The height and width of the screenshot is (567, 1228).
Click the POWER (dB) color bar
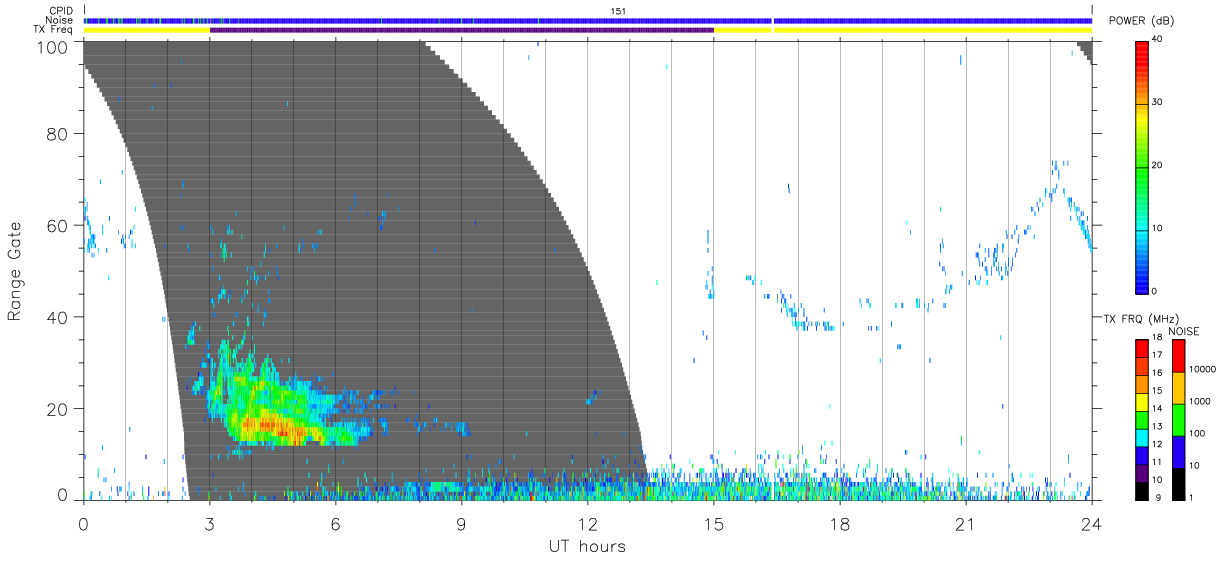coord(1141,166)
